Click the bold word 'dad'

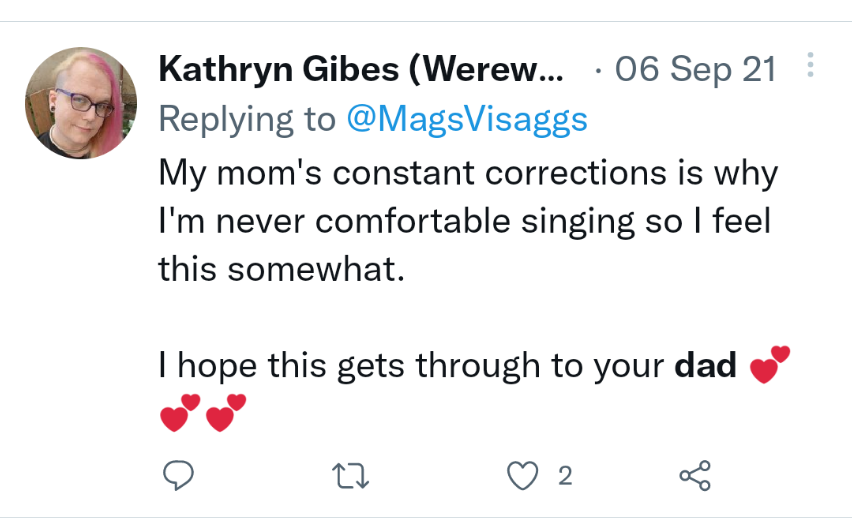[705, 365]
